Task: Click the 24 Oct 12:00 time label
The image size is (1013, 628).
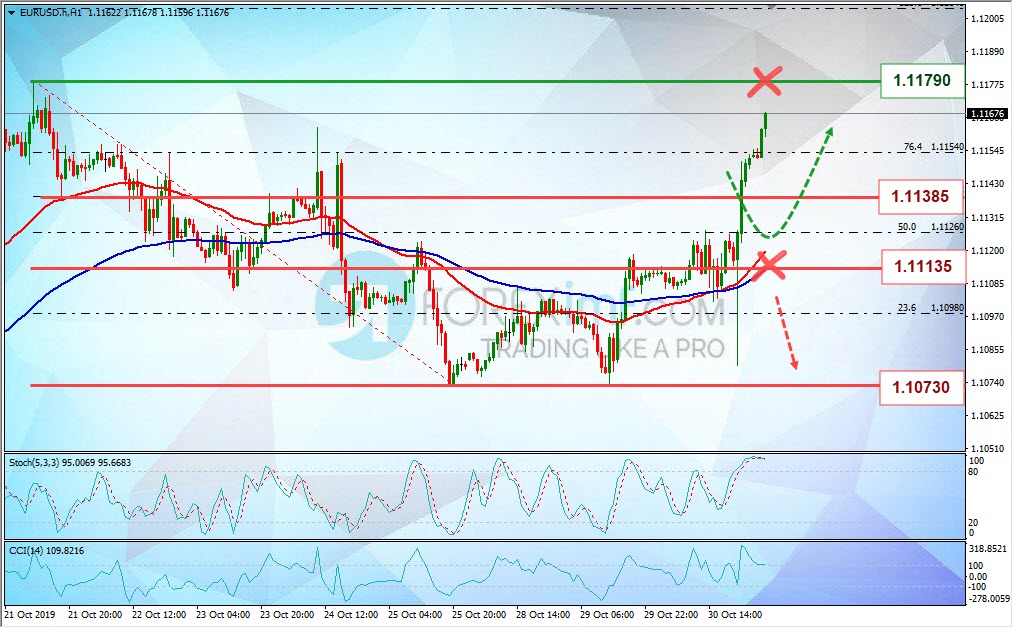Action: coord(351,614)
